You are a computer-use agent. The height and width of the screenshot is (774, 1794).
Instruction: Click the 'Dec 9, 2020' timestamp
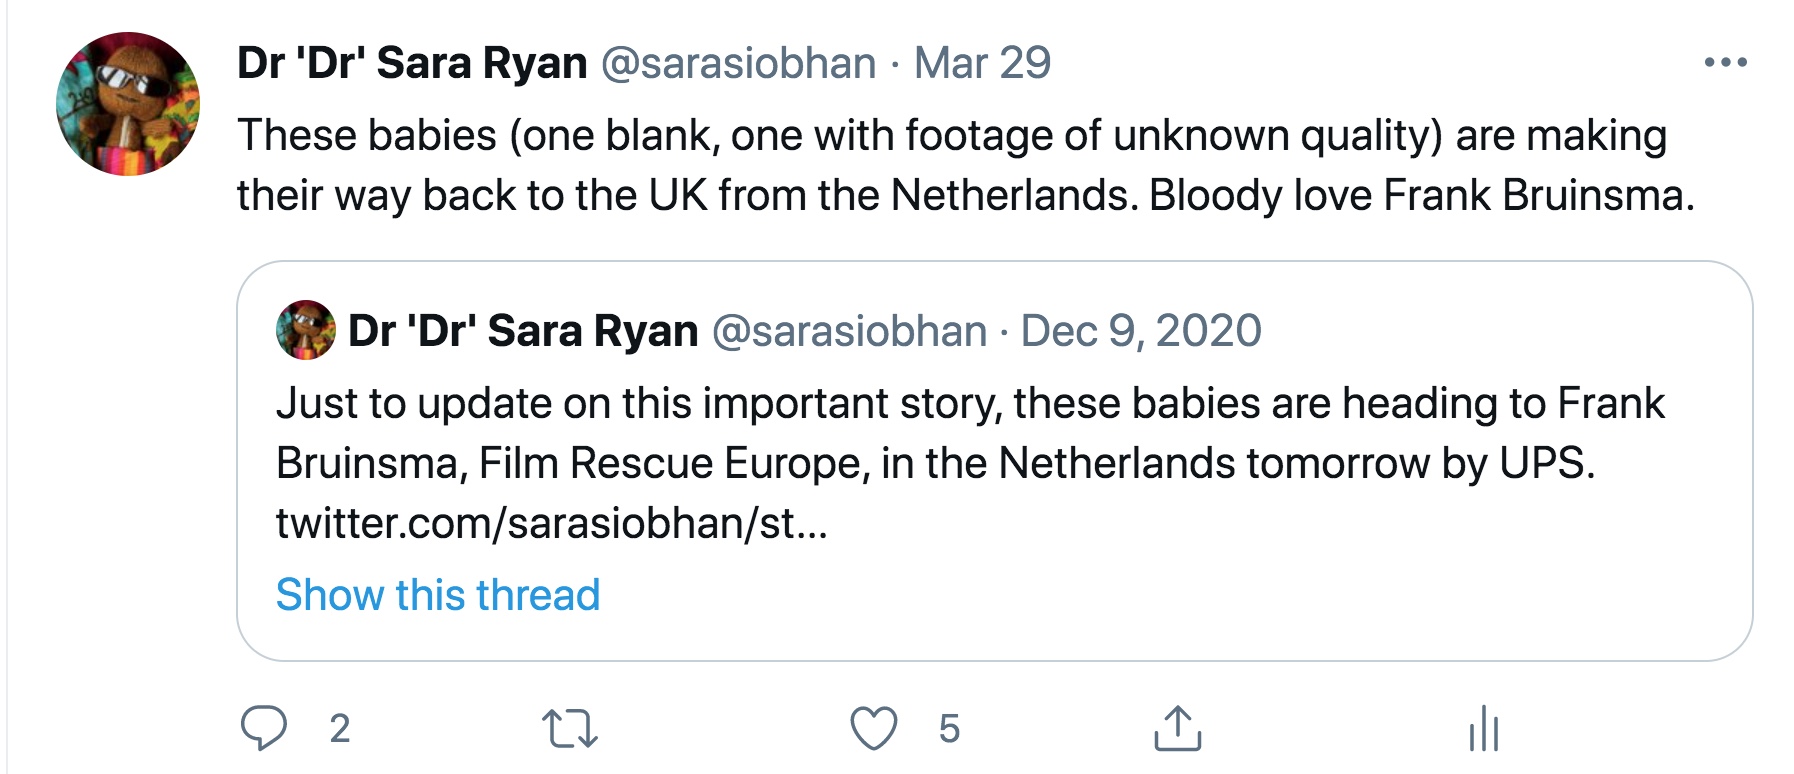click(1141, 330)
